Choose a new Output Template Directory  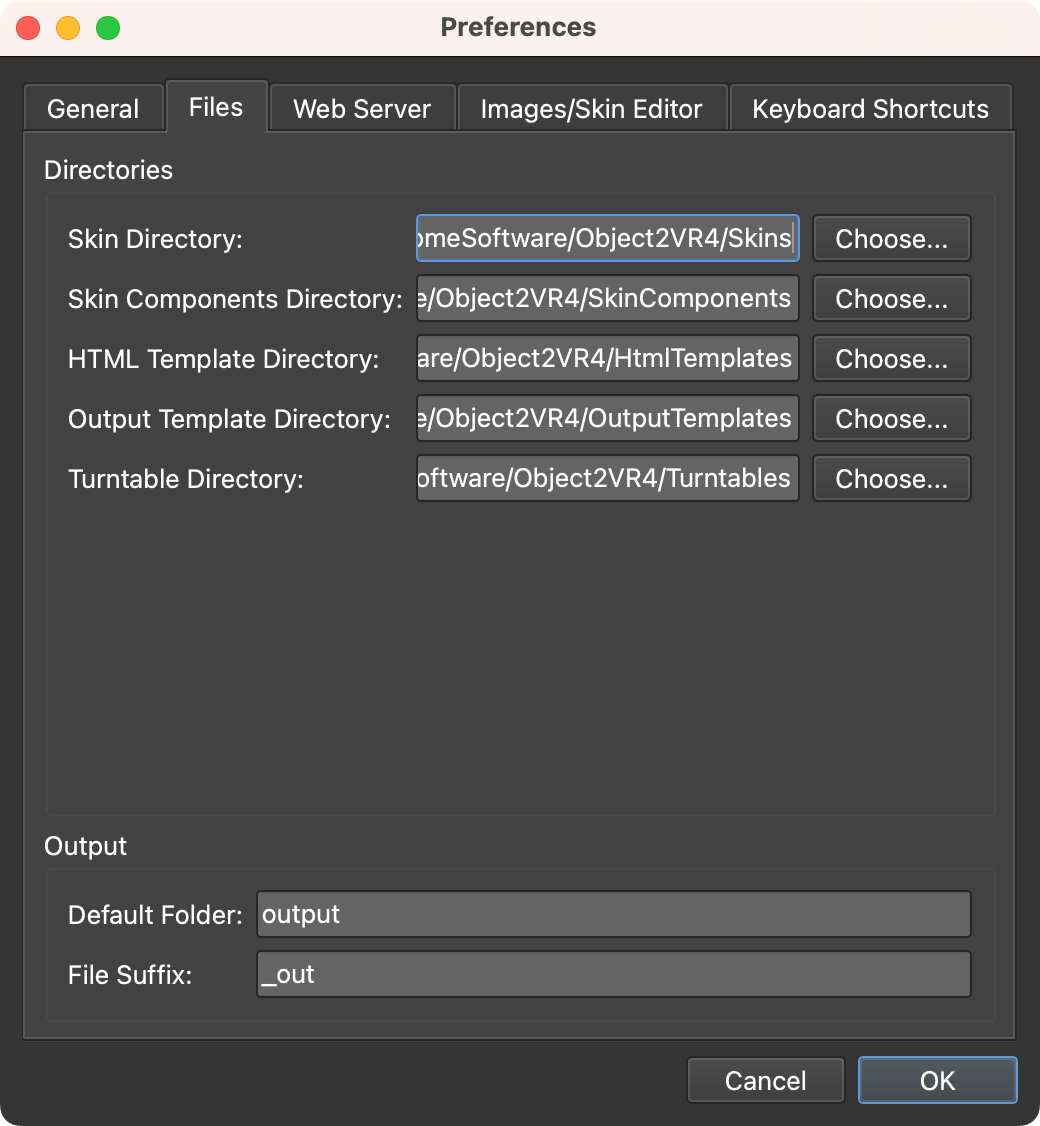891,419
